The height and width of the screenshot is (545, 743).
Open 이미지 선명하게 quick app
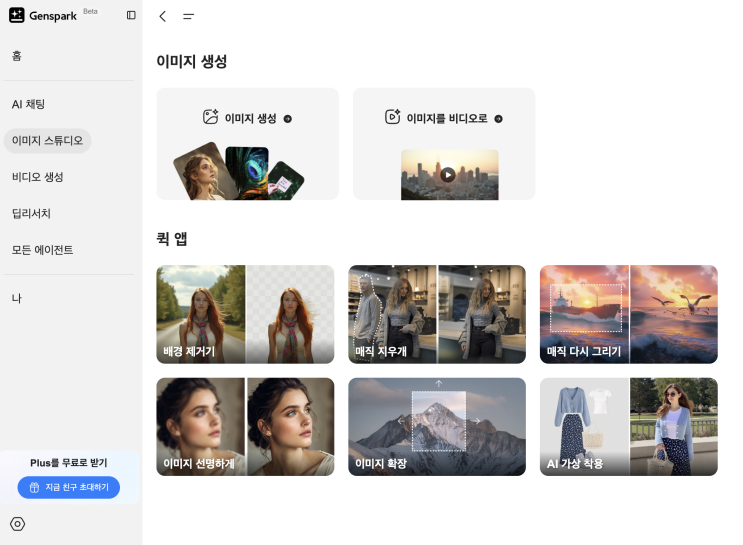pos(245,427)
